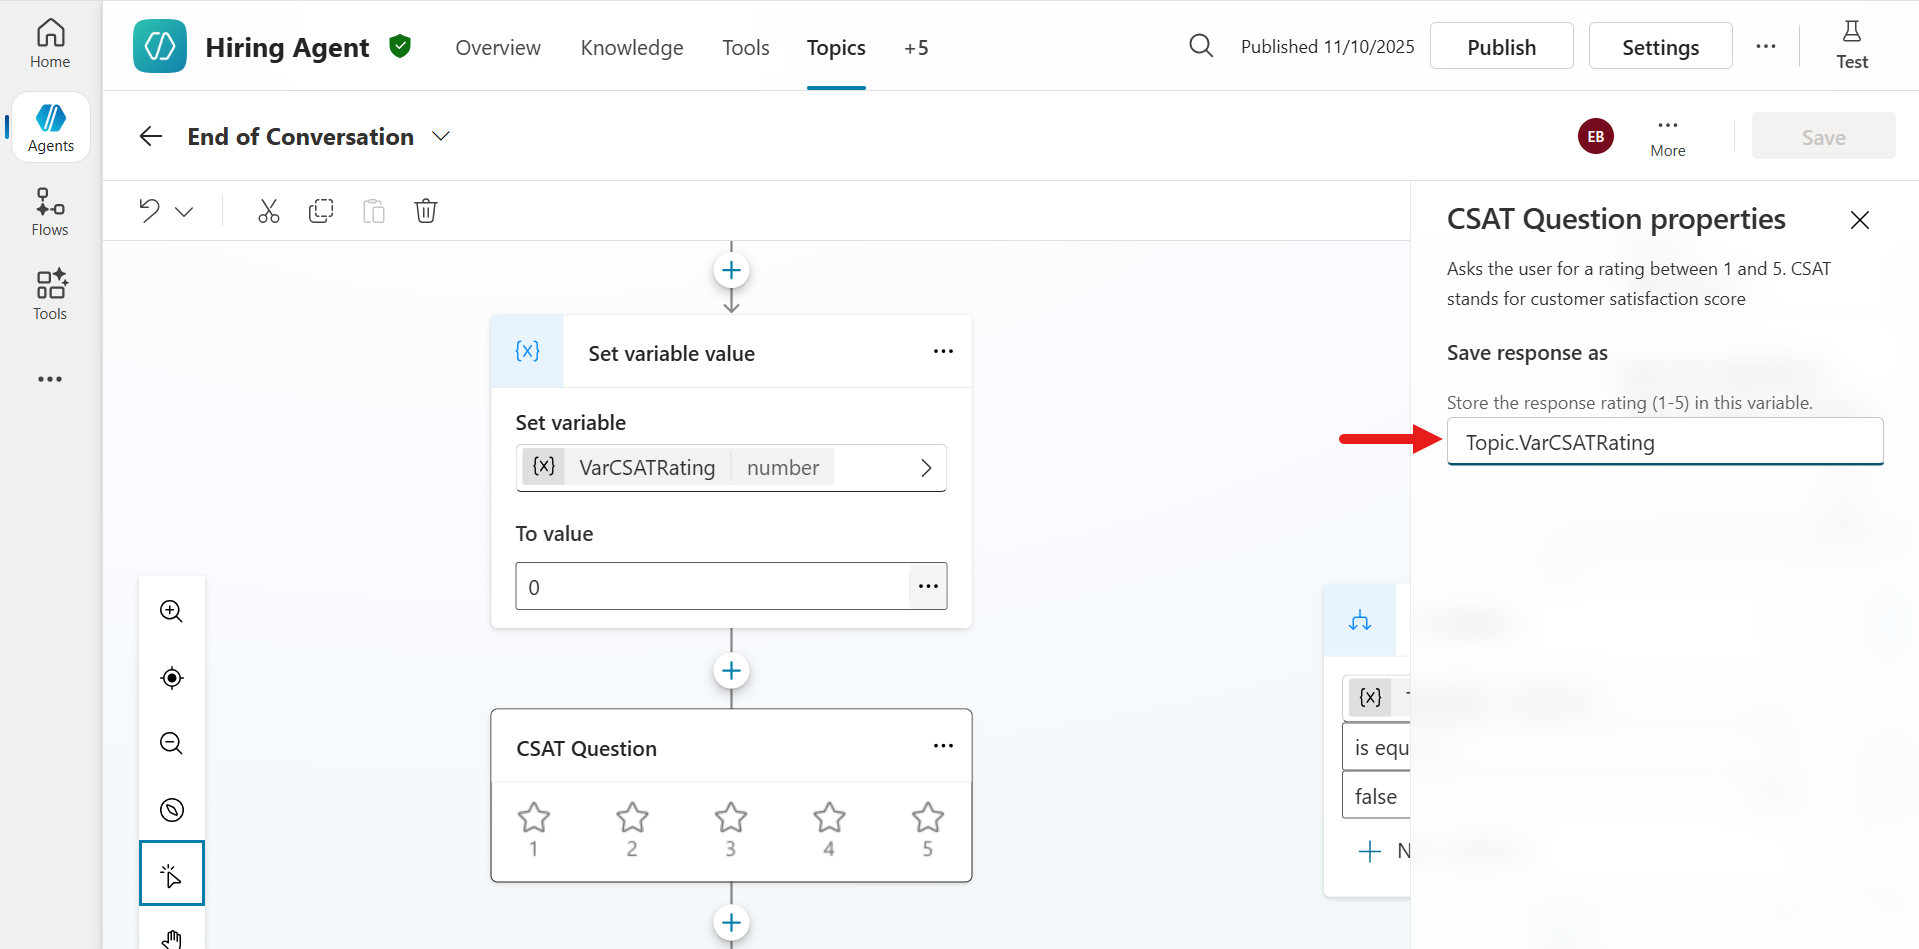Screen dimensions: 1919x949
Task: Expand undo history dropdown arrow
Action: pos(184,212)
